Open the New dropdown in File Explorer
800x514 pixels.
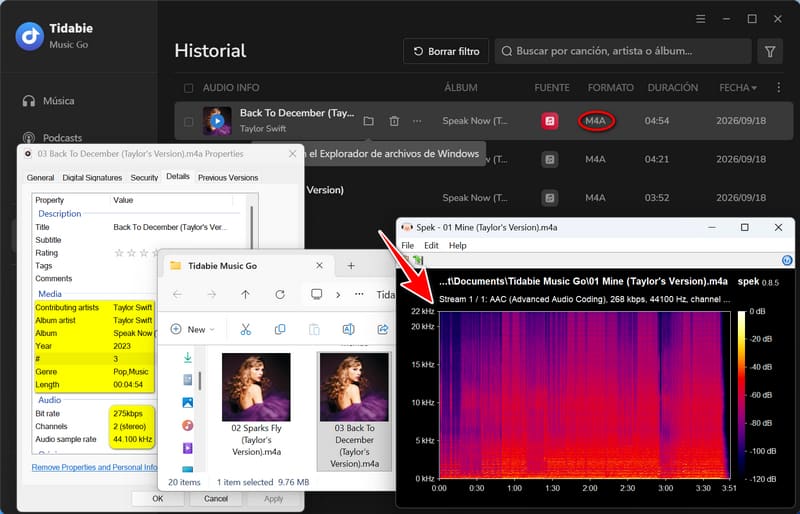point(192,330)
